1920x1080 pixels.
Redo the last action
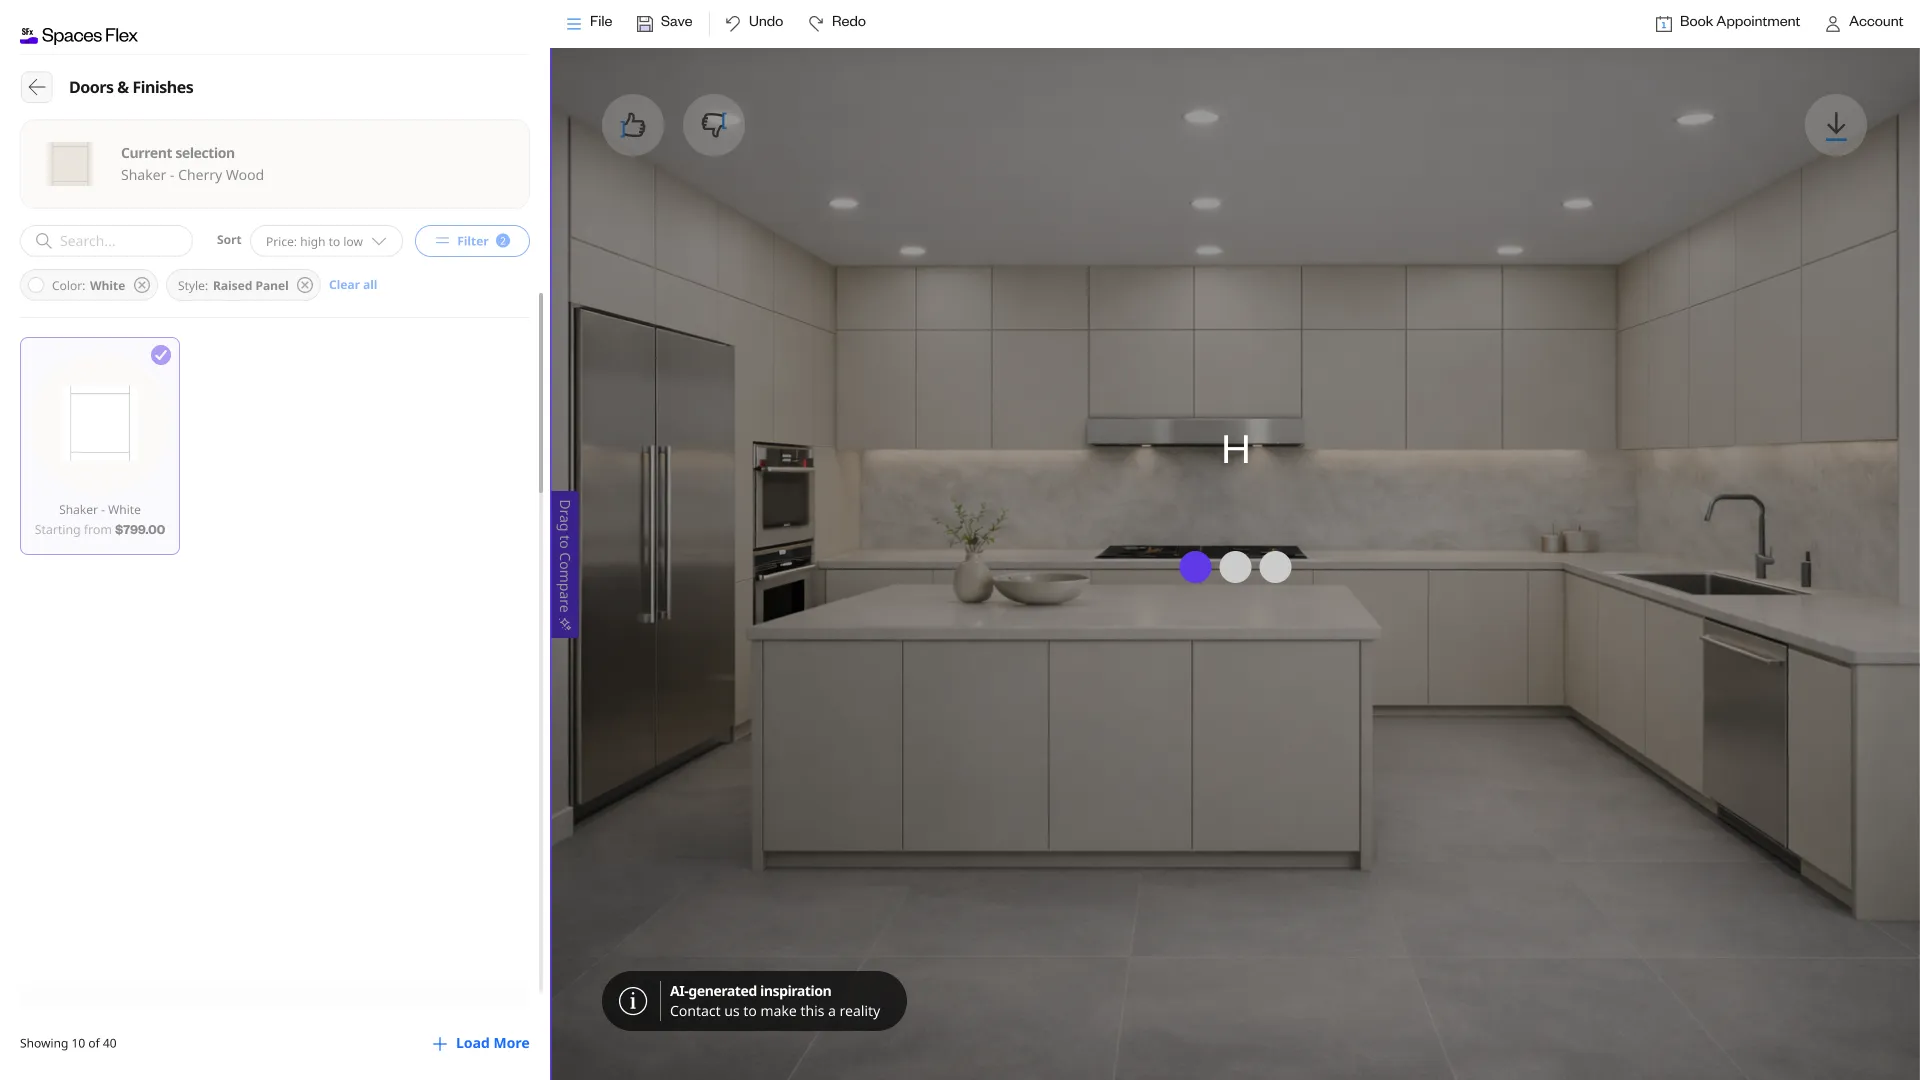tap(837, 22)
